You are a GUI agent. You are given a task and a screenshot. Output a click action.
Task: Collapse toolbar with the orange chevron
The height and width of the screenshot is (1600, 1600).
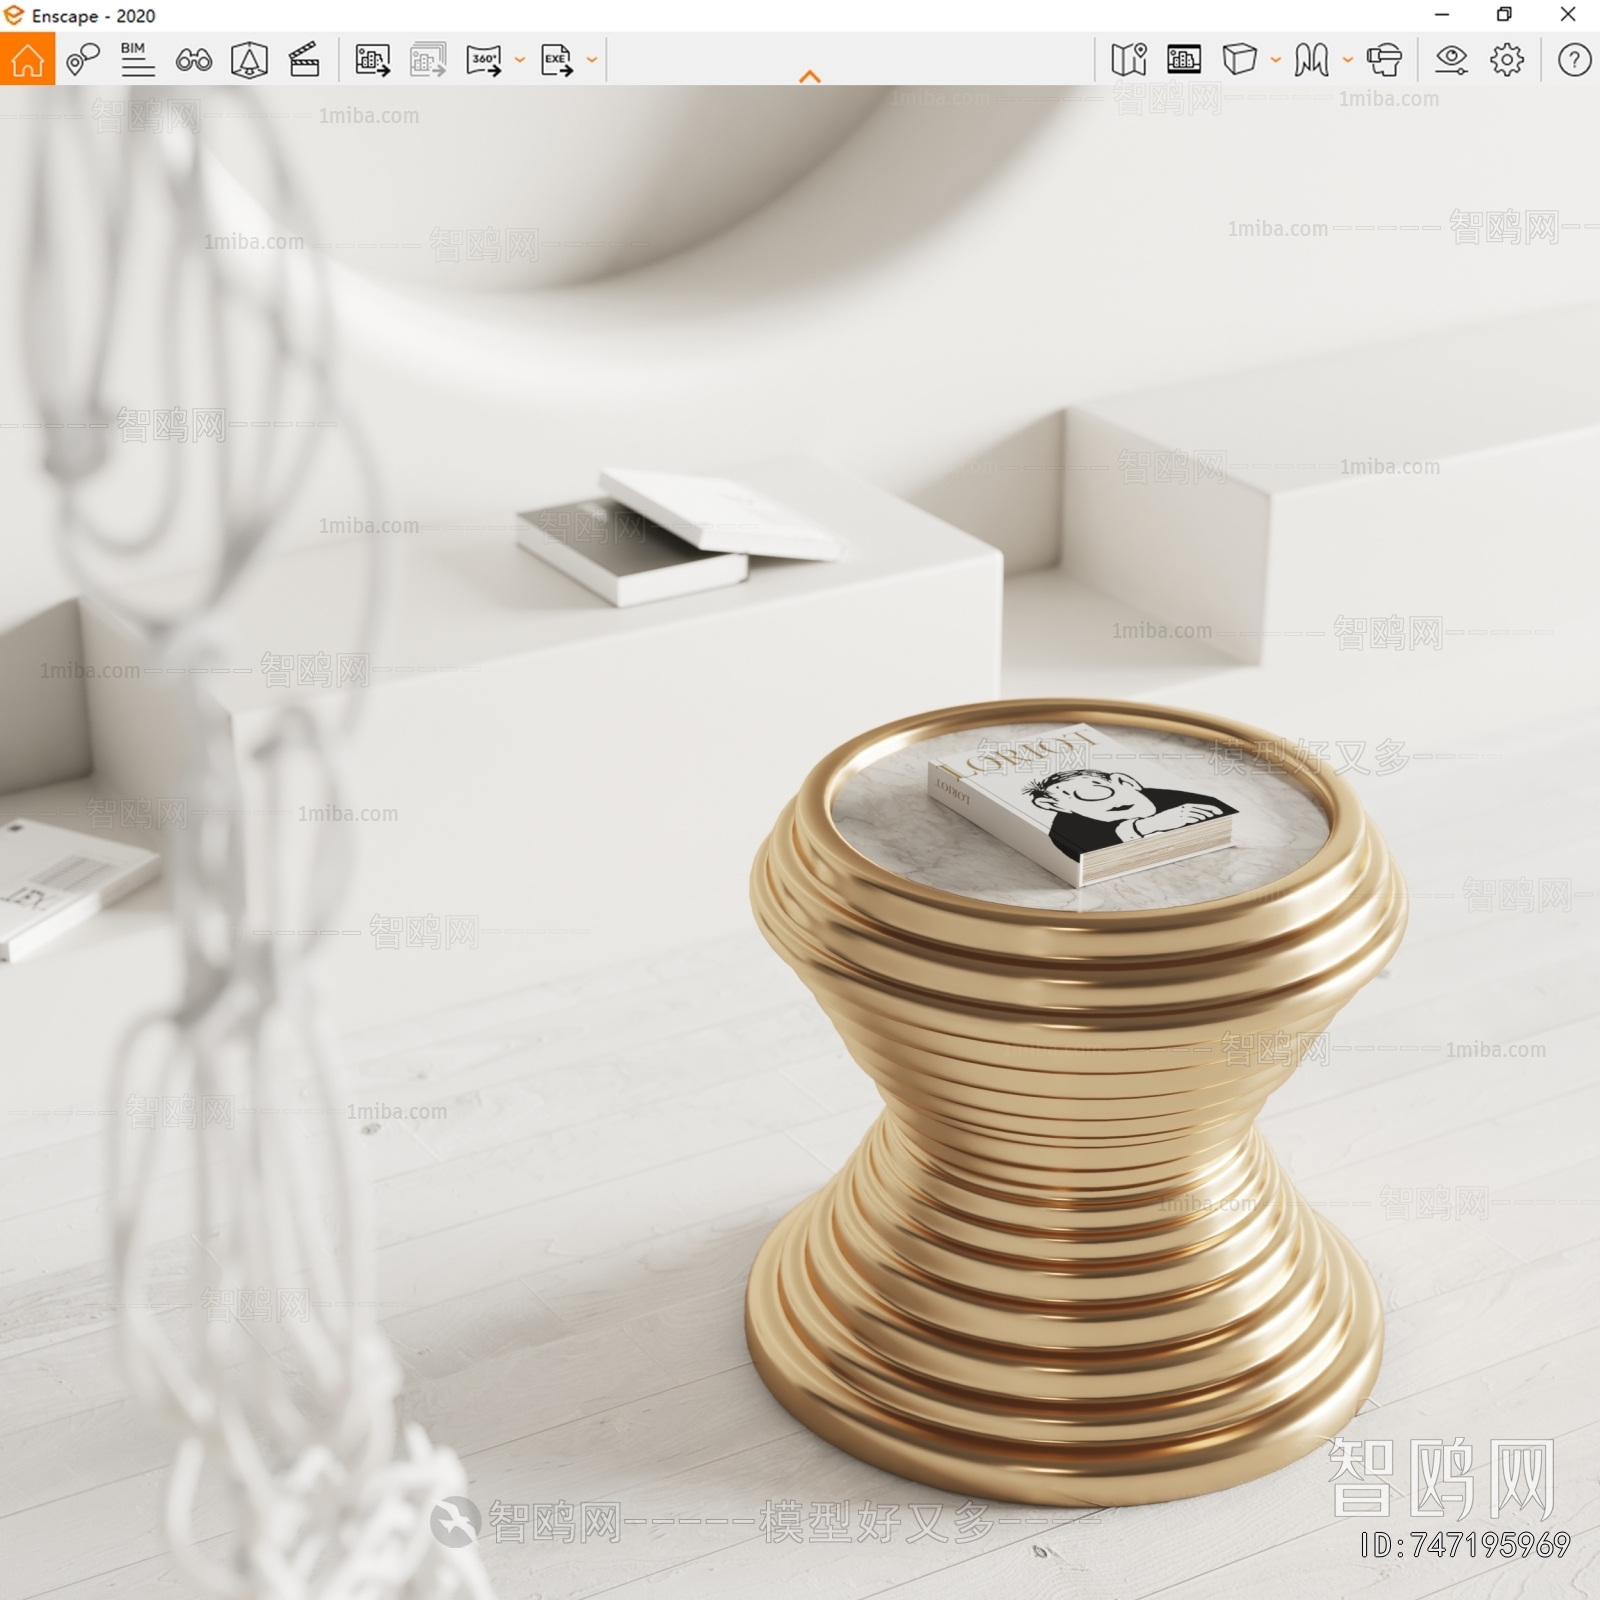810,76
